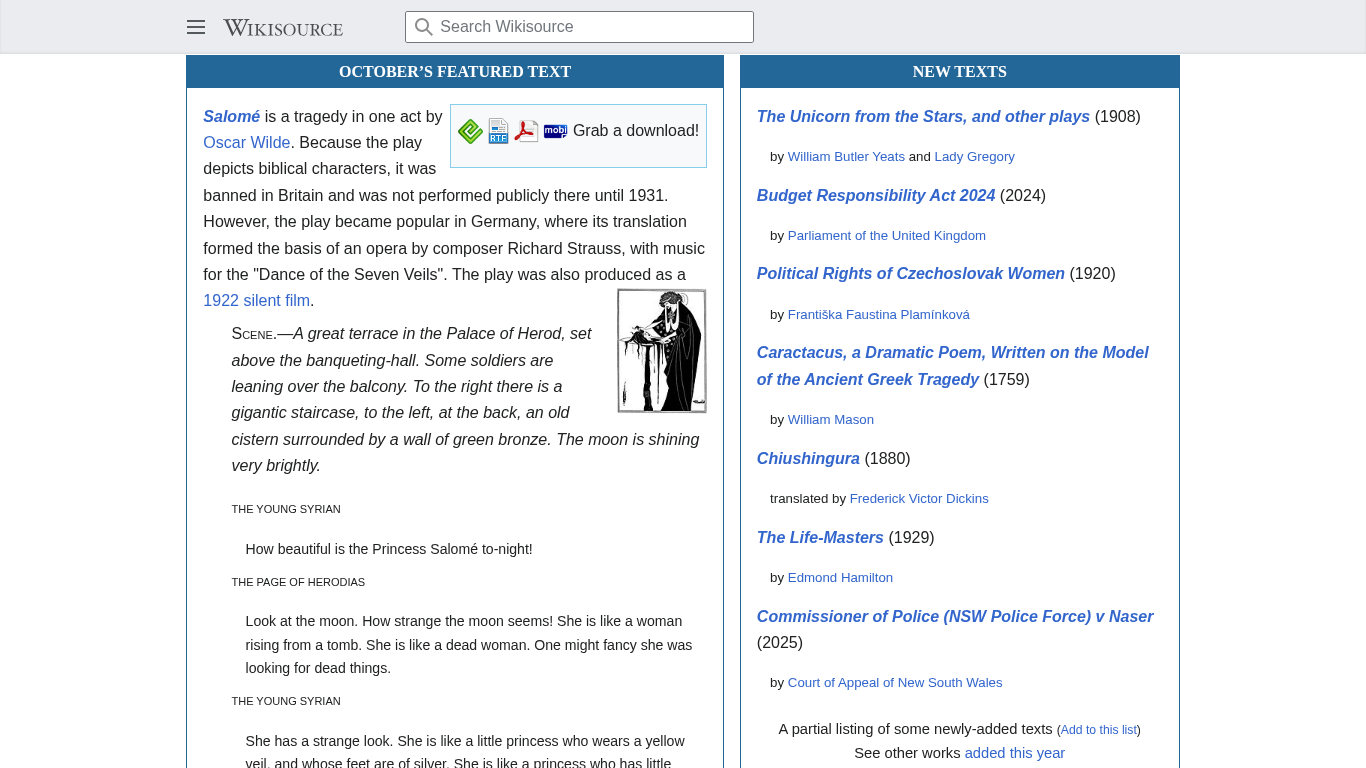This screenshot has height=768, width=1366.
Task: Visit the Oscar Wilde author page
Action: point(247,143)
